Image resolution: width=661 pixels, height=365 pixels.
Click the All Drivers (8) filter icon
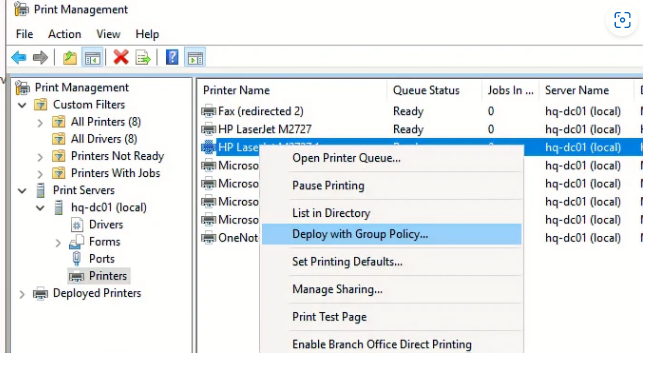click(x=59, y=139)
